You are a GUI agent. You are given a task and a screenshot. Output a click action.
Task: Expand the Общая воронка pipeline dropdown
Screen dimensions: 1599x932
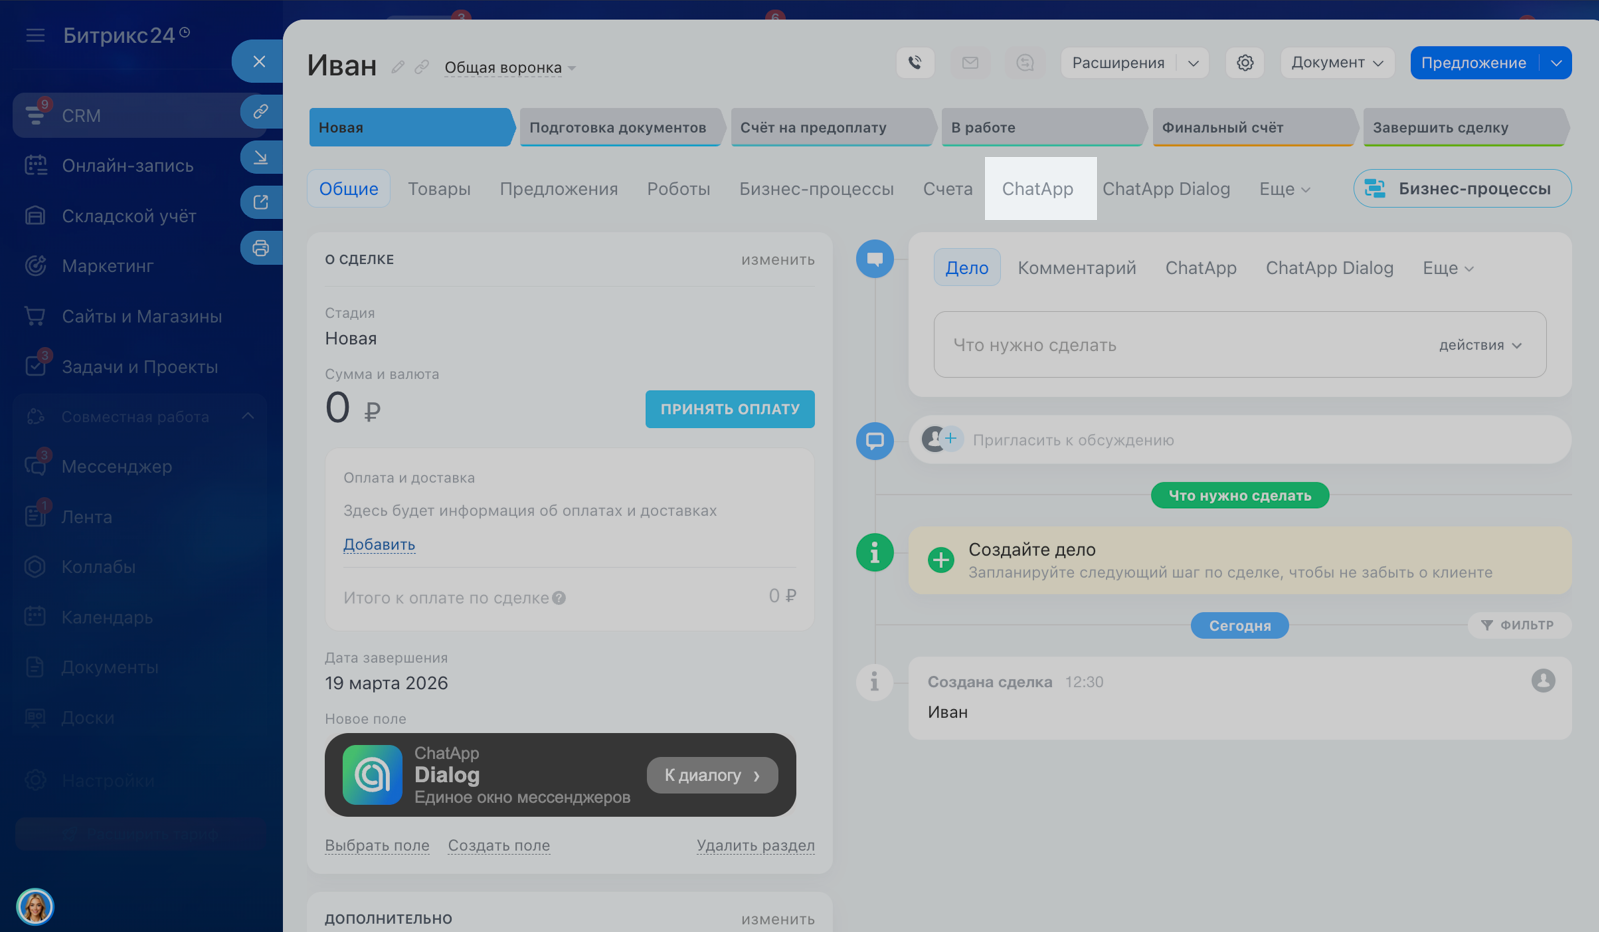click(x=510, y=68)
